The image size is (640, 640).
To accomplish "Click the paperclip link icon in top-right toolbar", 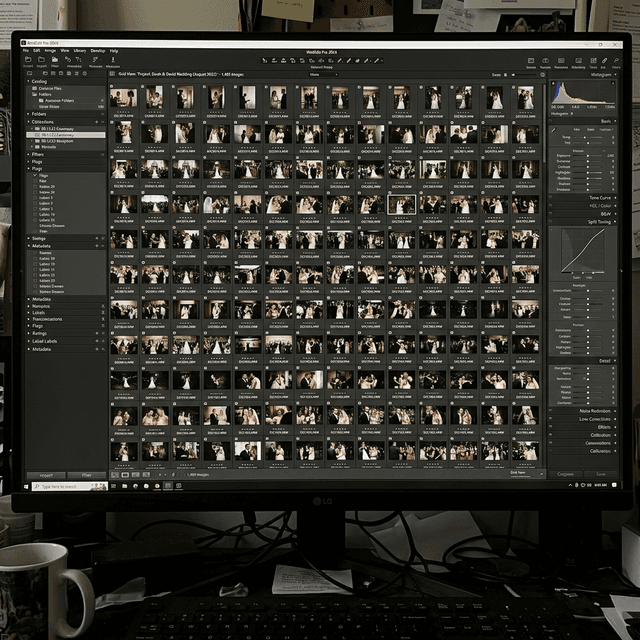I will click(604, 60).
